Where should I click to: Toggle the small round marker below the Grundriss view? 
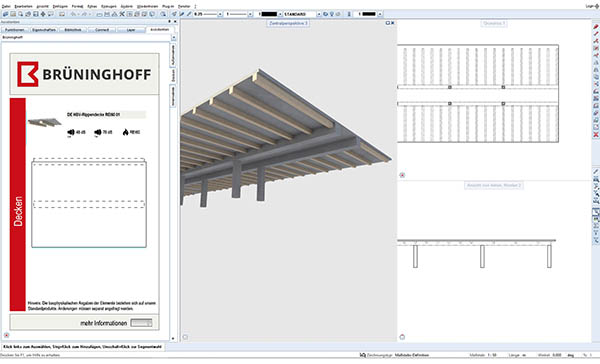[x=402, y=175]
